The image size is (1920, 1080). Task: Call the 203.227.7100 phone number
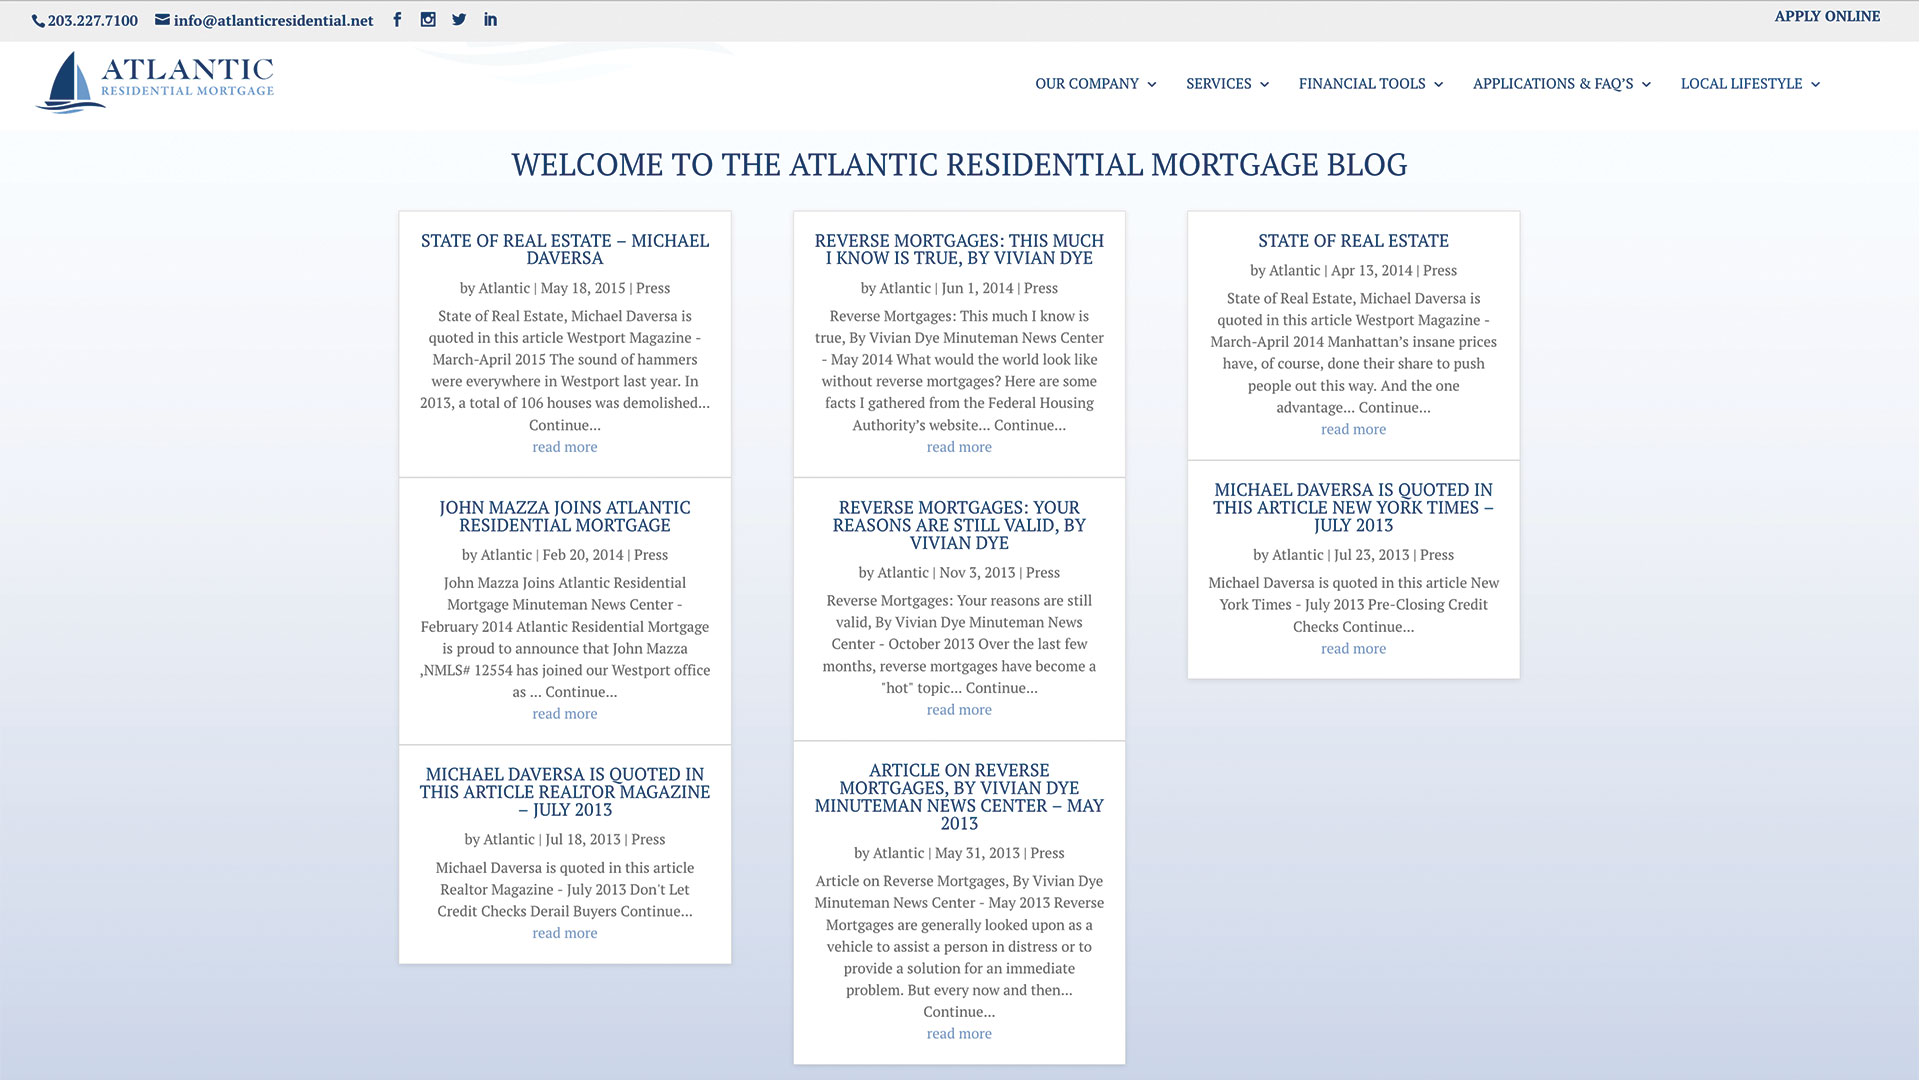tap(93, 21)
